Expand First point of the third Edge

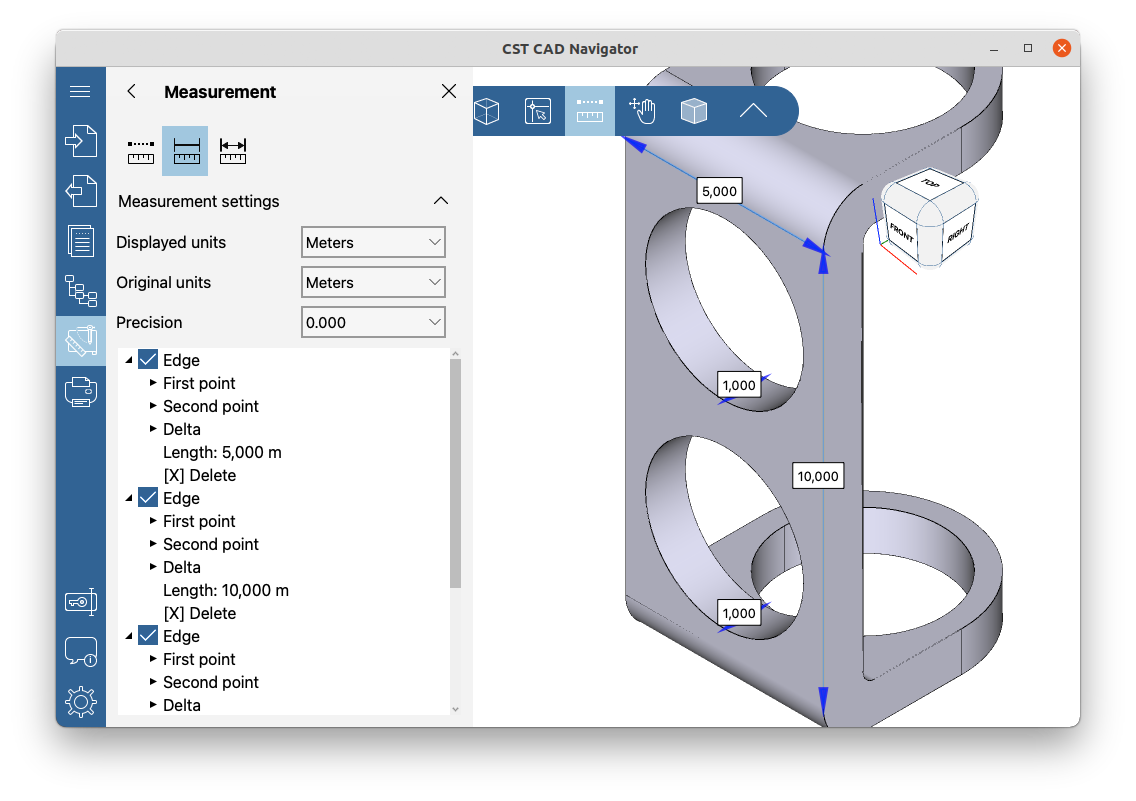153,658
